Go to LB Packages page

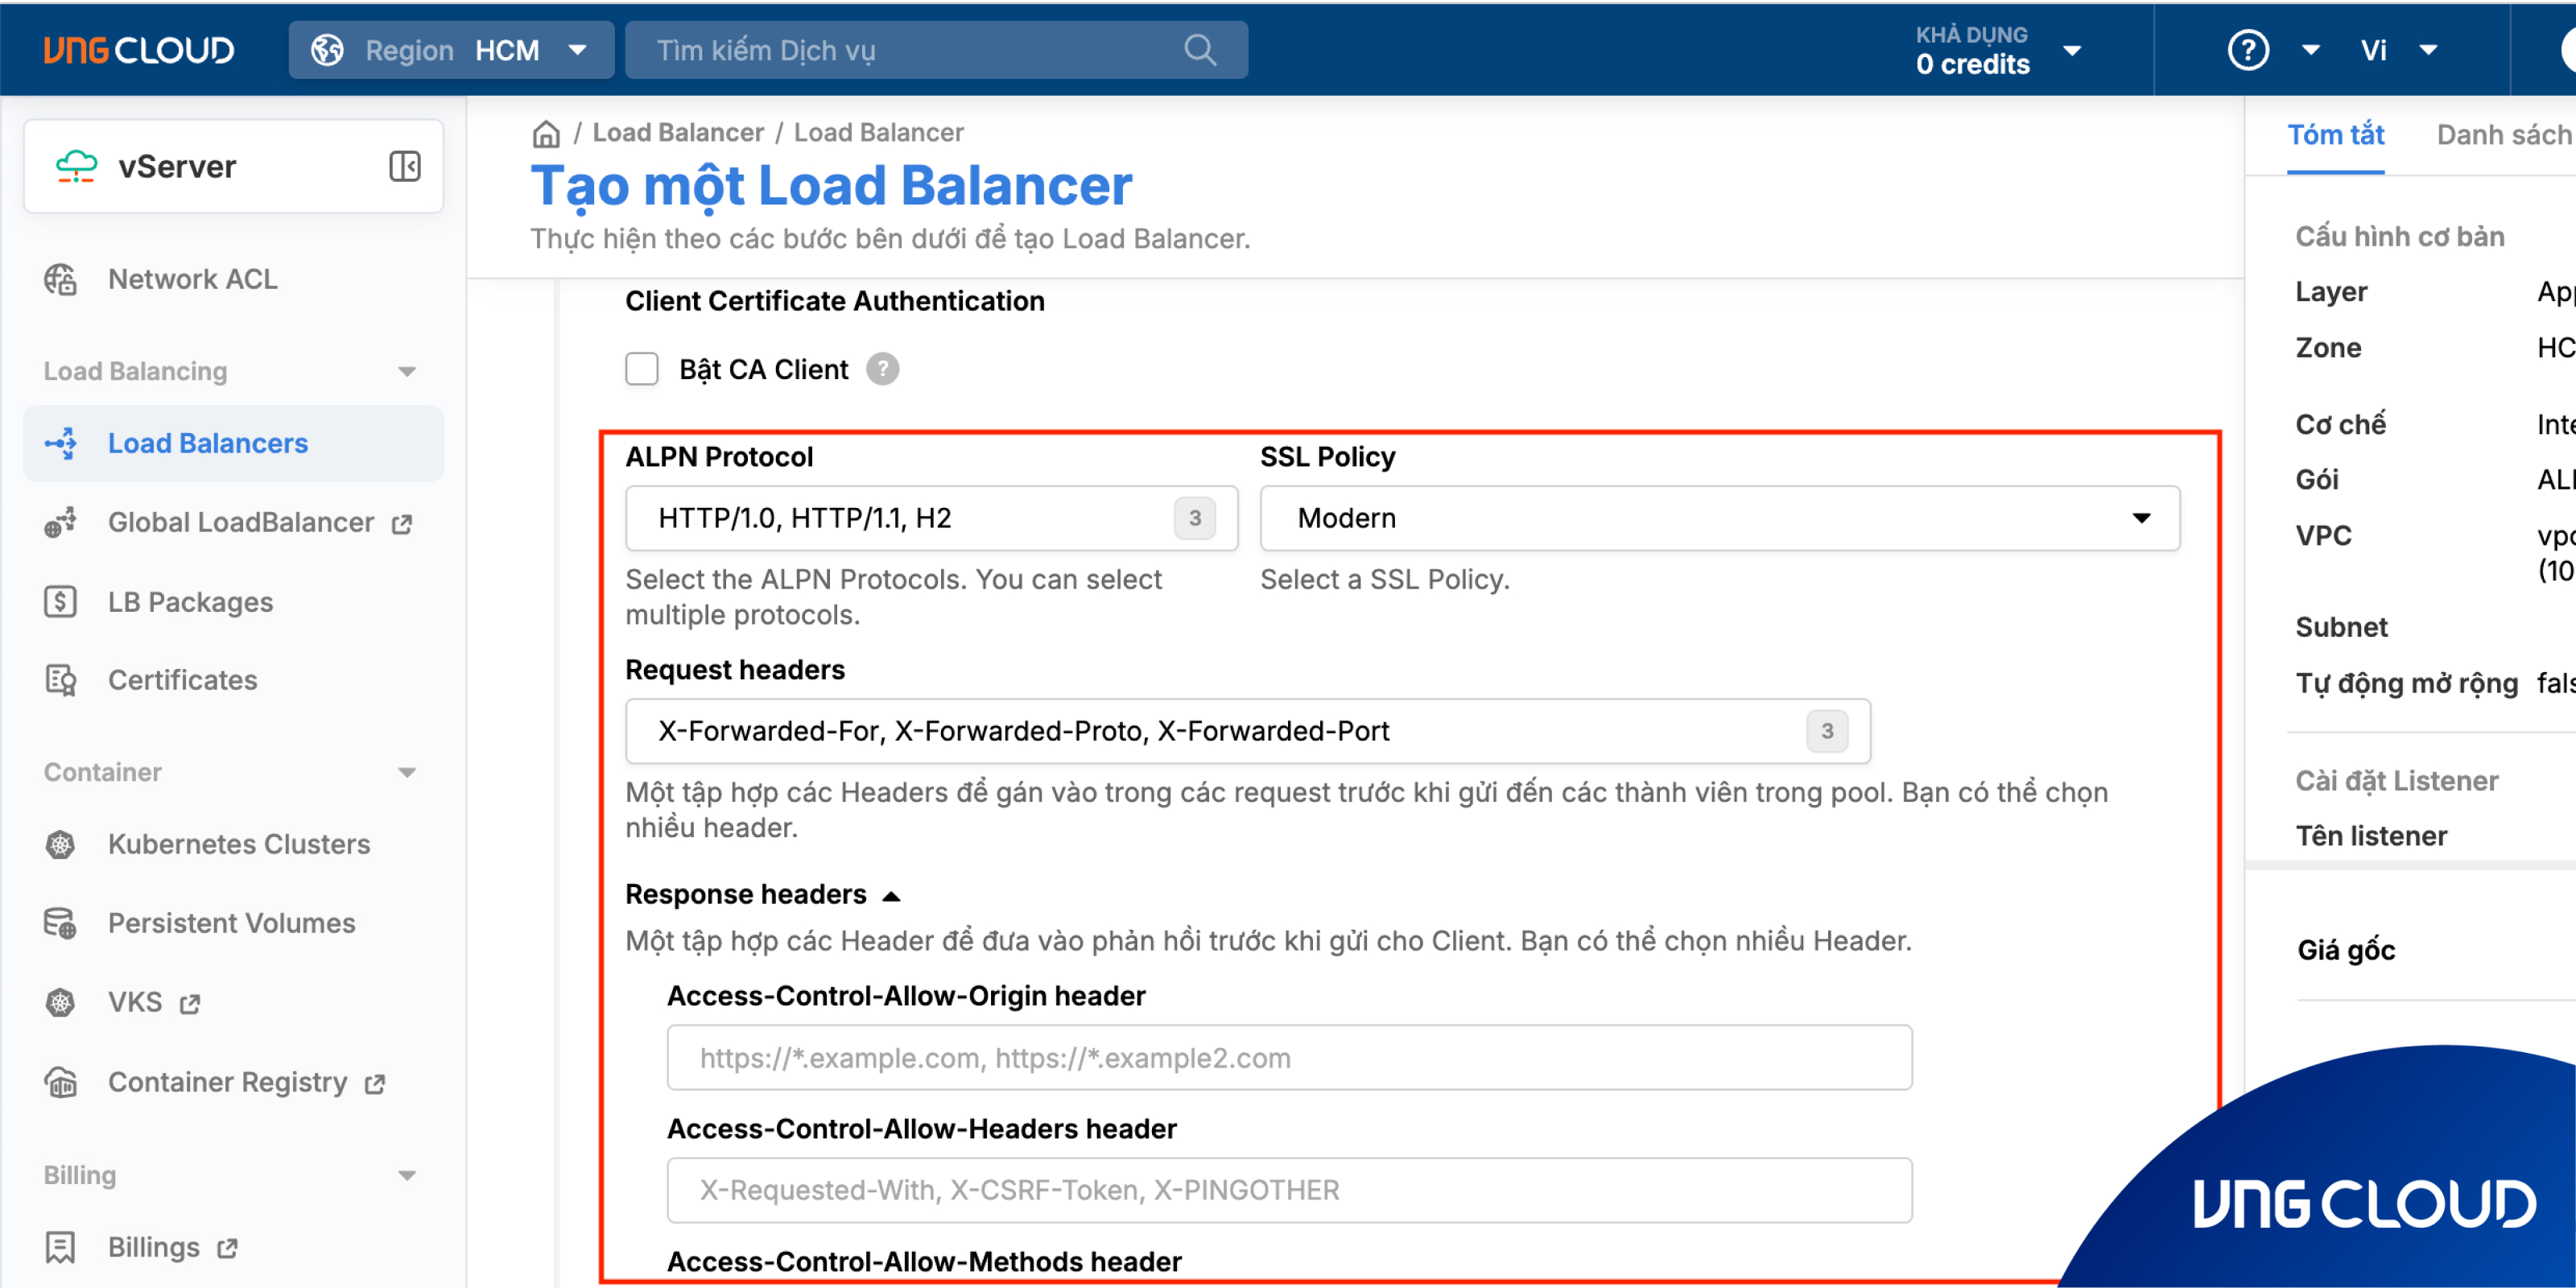click(190, 602)
